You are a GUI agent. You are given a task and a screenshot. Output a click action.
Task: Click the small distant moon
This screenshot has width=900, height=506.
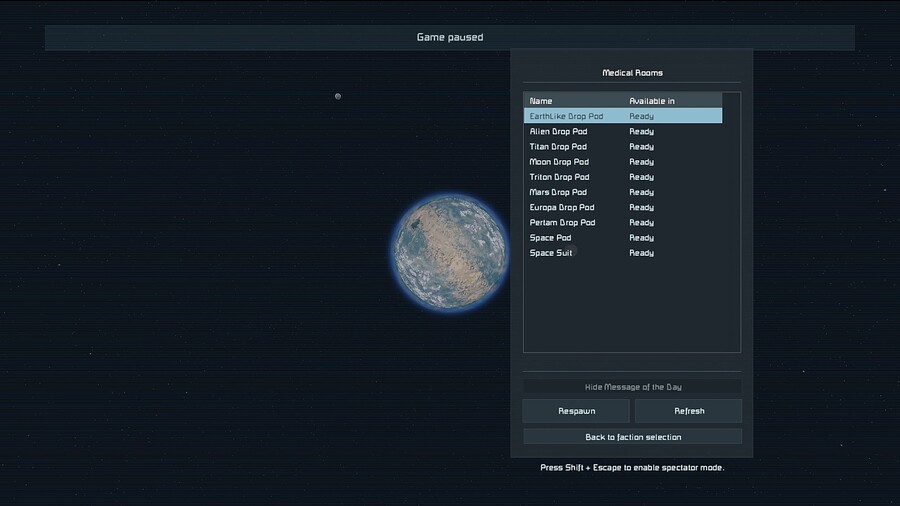(338, 96)
